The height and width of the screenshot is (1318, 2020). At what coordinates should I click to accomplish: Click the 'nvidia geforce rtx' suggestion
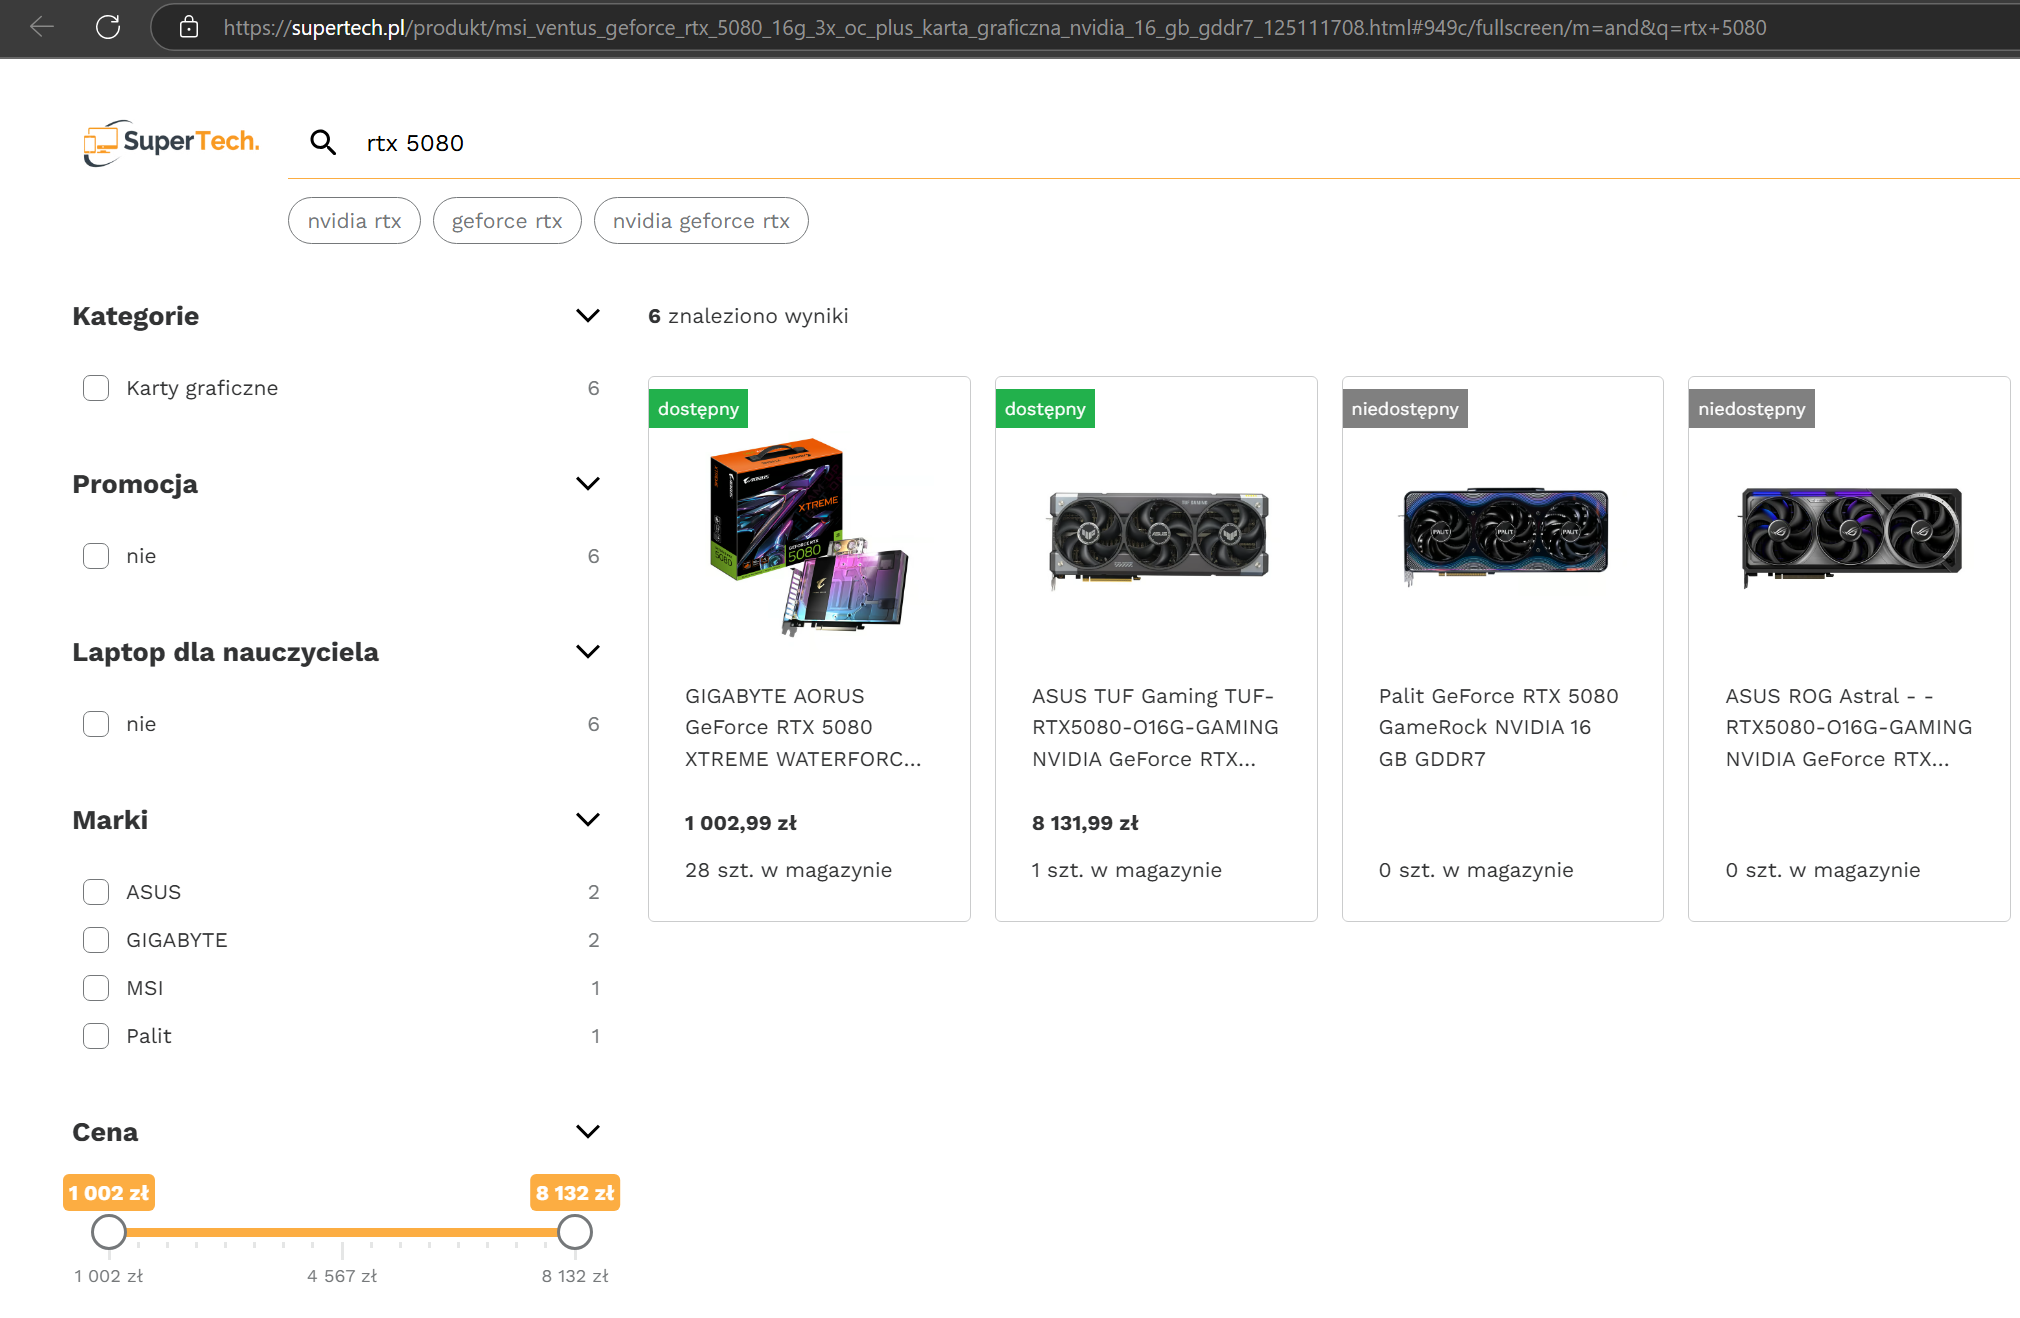pyautogui.click(x=700, y=221)
